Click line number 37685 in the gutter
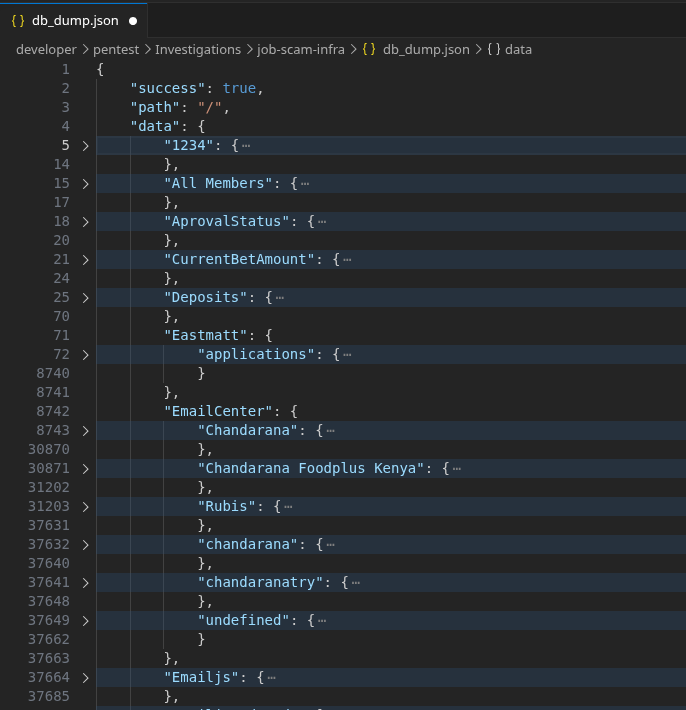This screenshot has height=710, width=686. [x=49, y=697]
